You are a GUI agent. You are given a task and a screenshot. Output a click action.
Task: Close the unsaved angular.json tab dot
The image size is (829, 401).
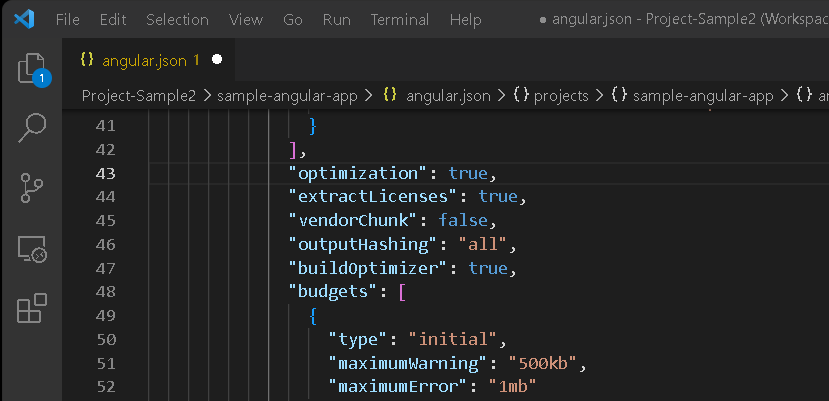217,59
